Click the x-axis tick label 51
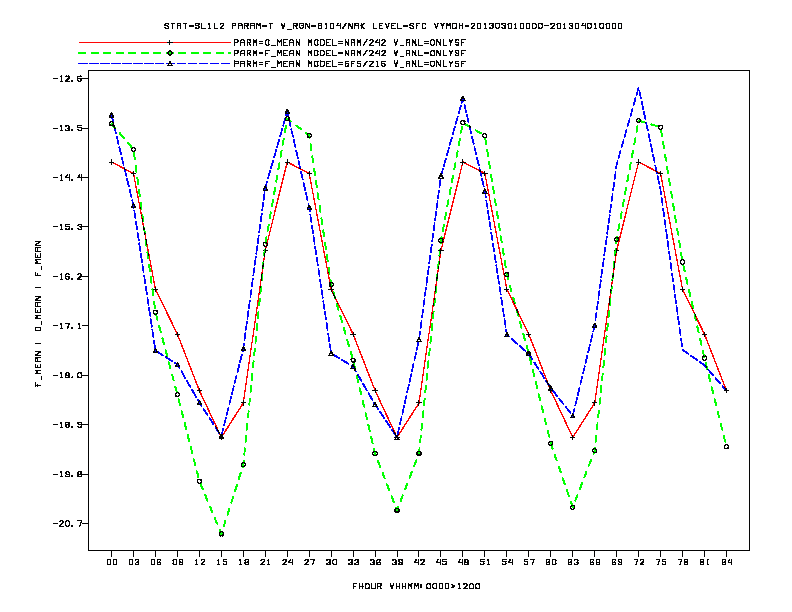Viewport: 792px width, 612px height. point(485,562)
